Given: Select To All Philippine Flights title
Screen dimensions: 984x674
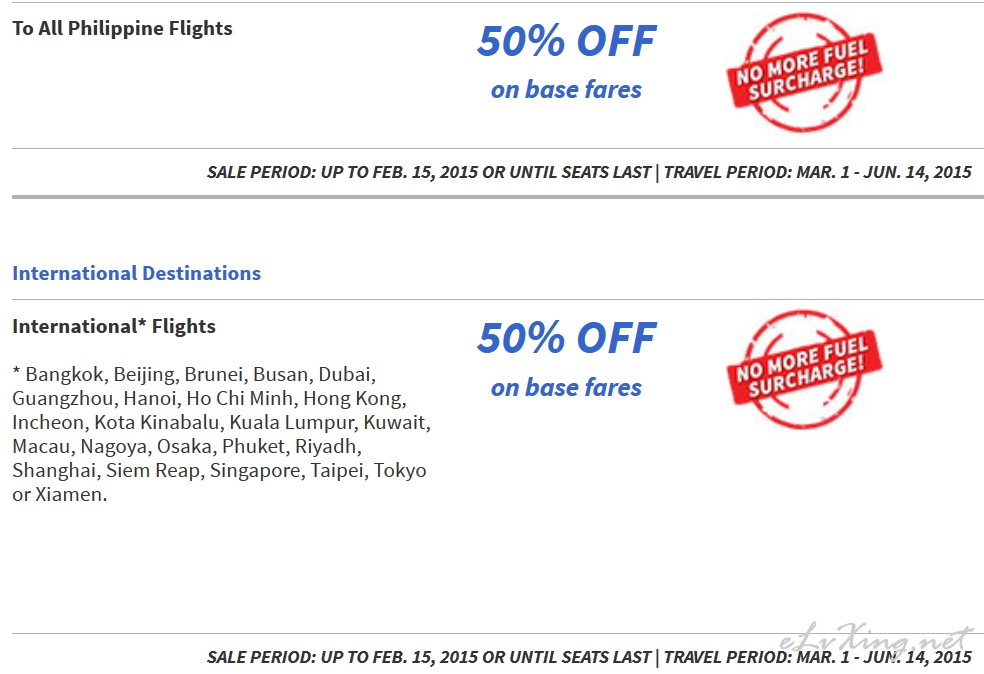Looking at the screenshot, I should (122, 28).
